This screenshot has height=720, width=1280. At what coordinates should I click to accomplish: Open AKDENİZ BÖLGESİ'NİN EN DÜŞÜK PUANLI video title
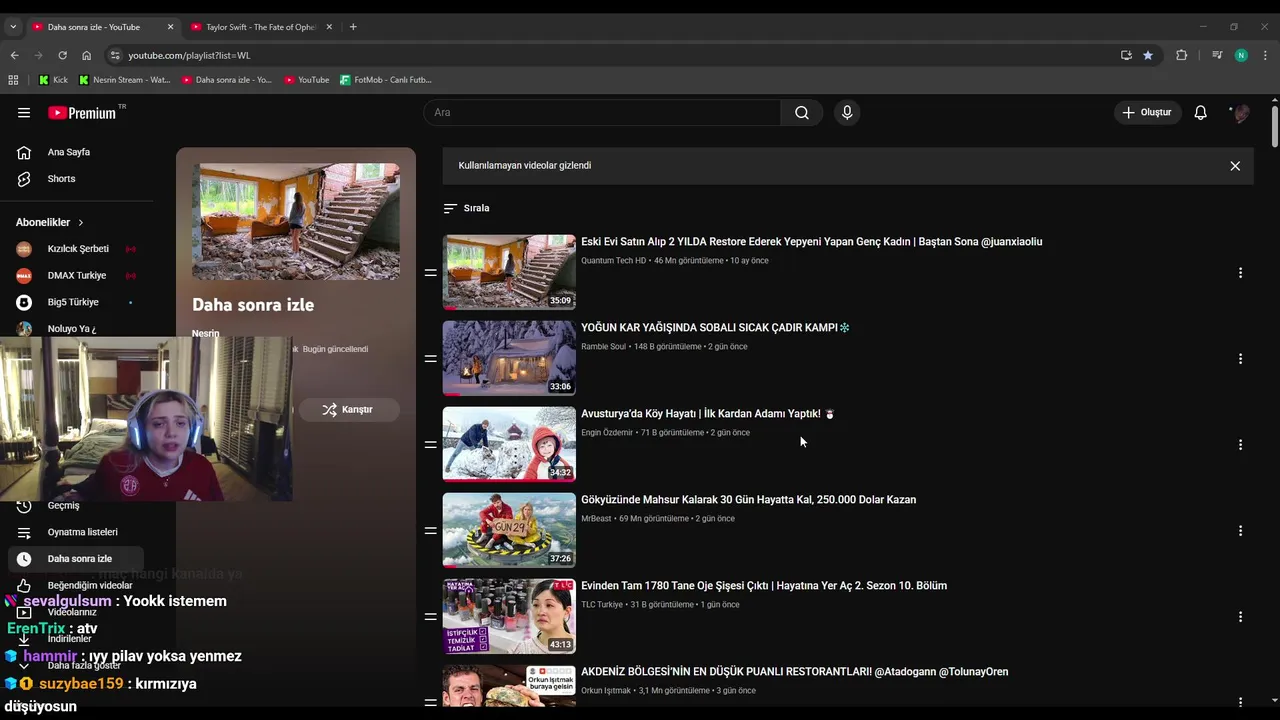click(794, 672)
